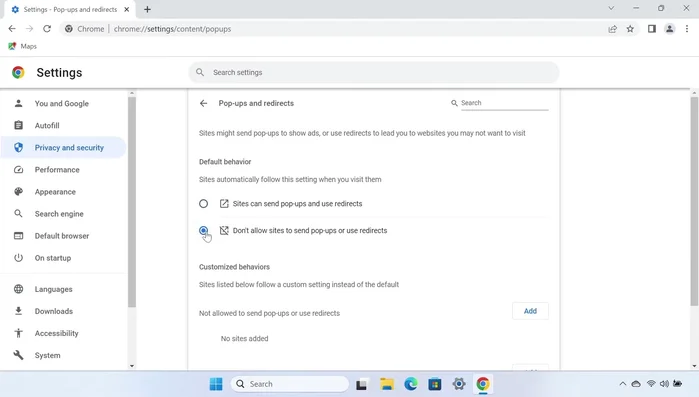Image resolution: width=699 pixels, height=397 pixels.
Task: Show hidden system tray icons
Action: click(x=623, y=384)
